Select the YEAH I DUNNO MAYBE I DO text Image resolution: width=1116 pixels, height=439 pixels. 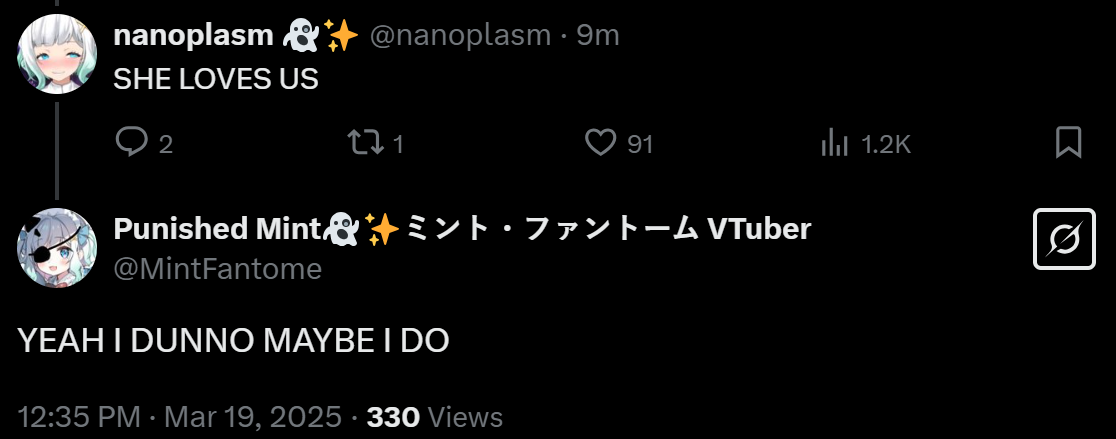(233, 342)
